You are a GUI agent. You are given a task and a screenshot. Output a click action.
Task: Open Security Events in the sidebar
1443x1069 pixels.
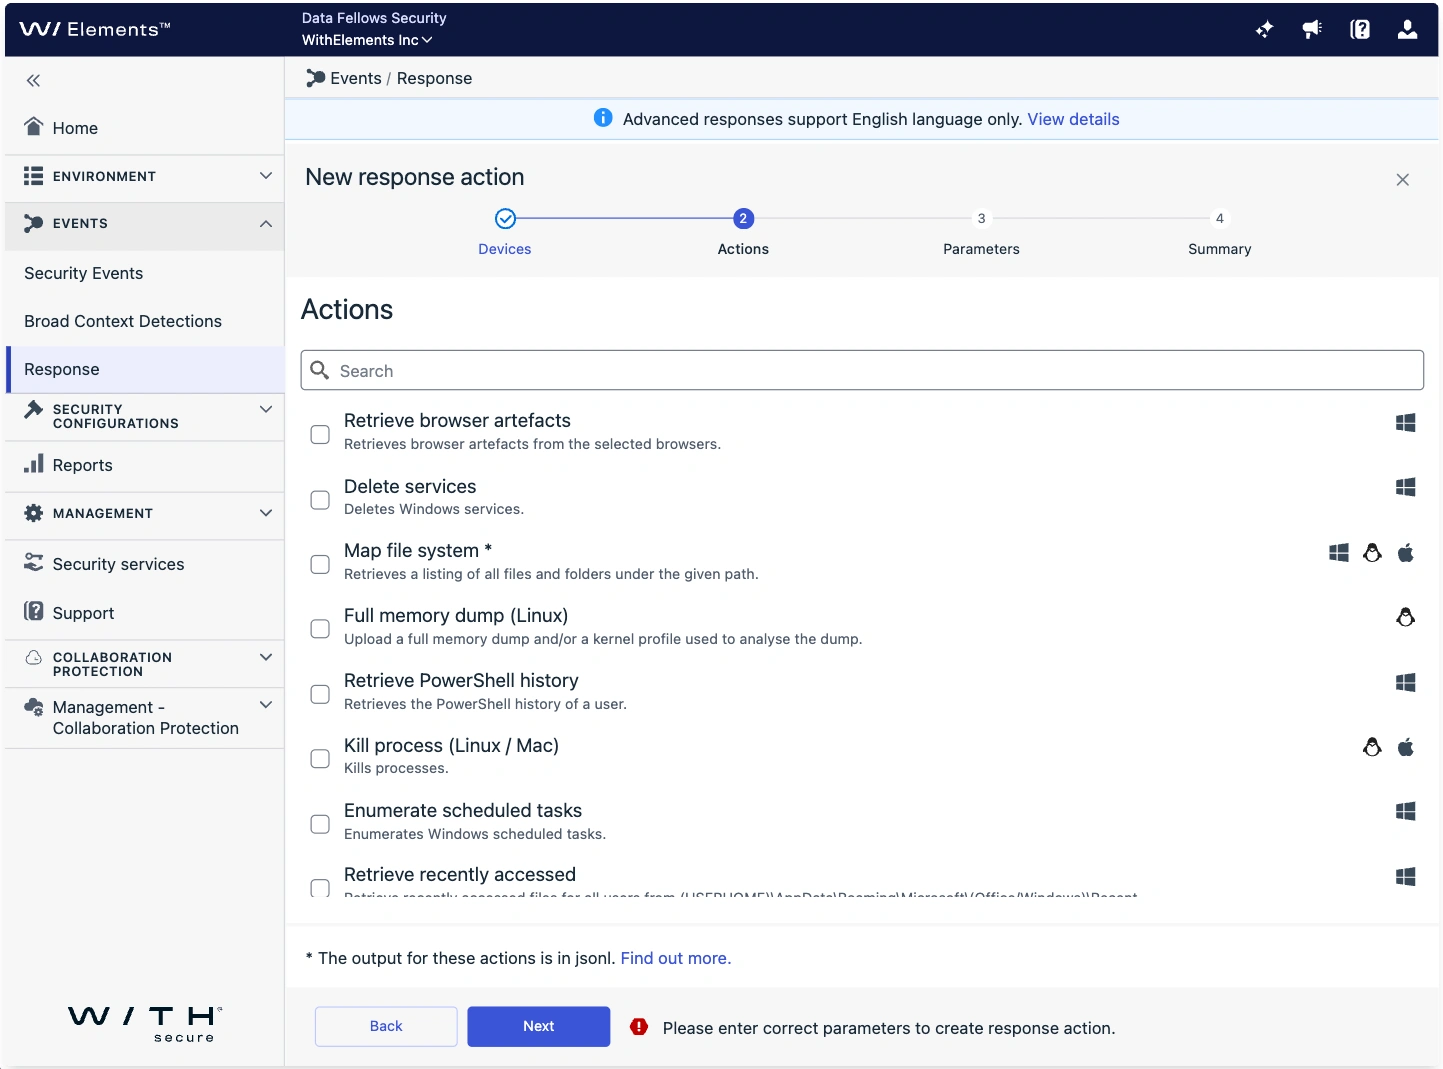84,273
